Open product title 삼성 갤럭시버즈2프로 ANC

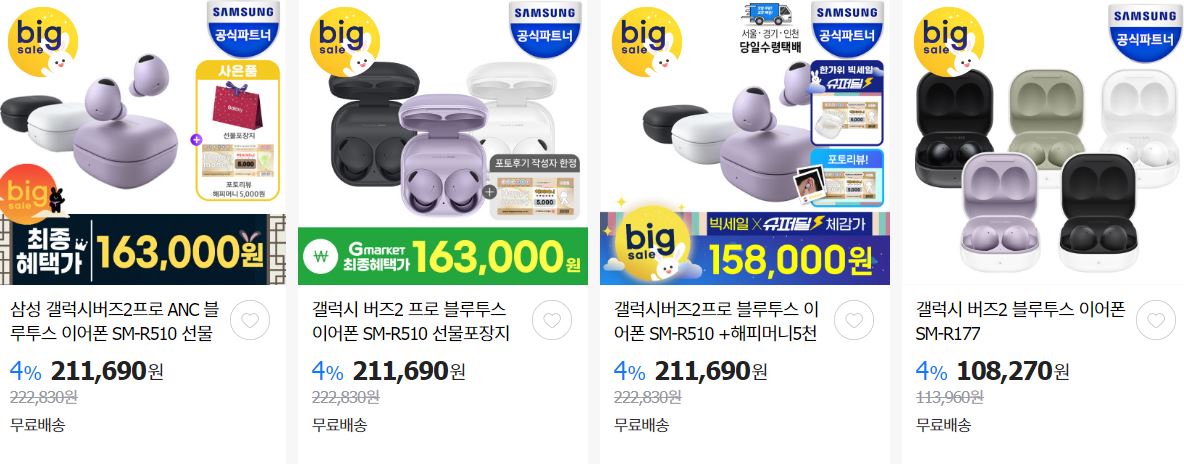click(x=116, y=320)
